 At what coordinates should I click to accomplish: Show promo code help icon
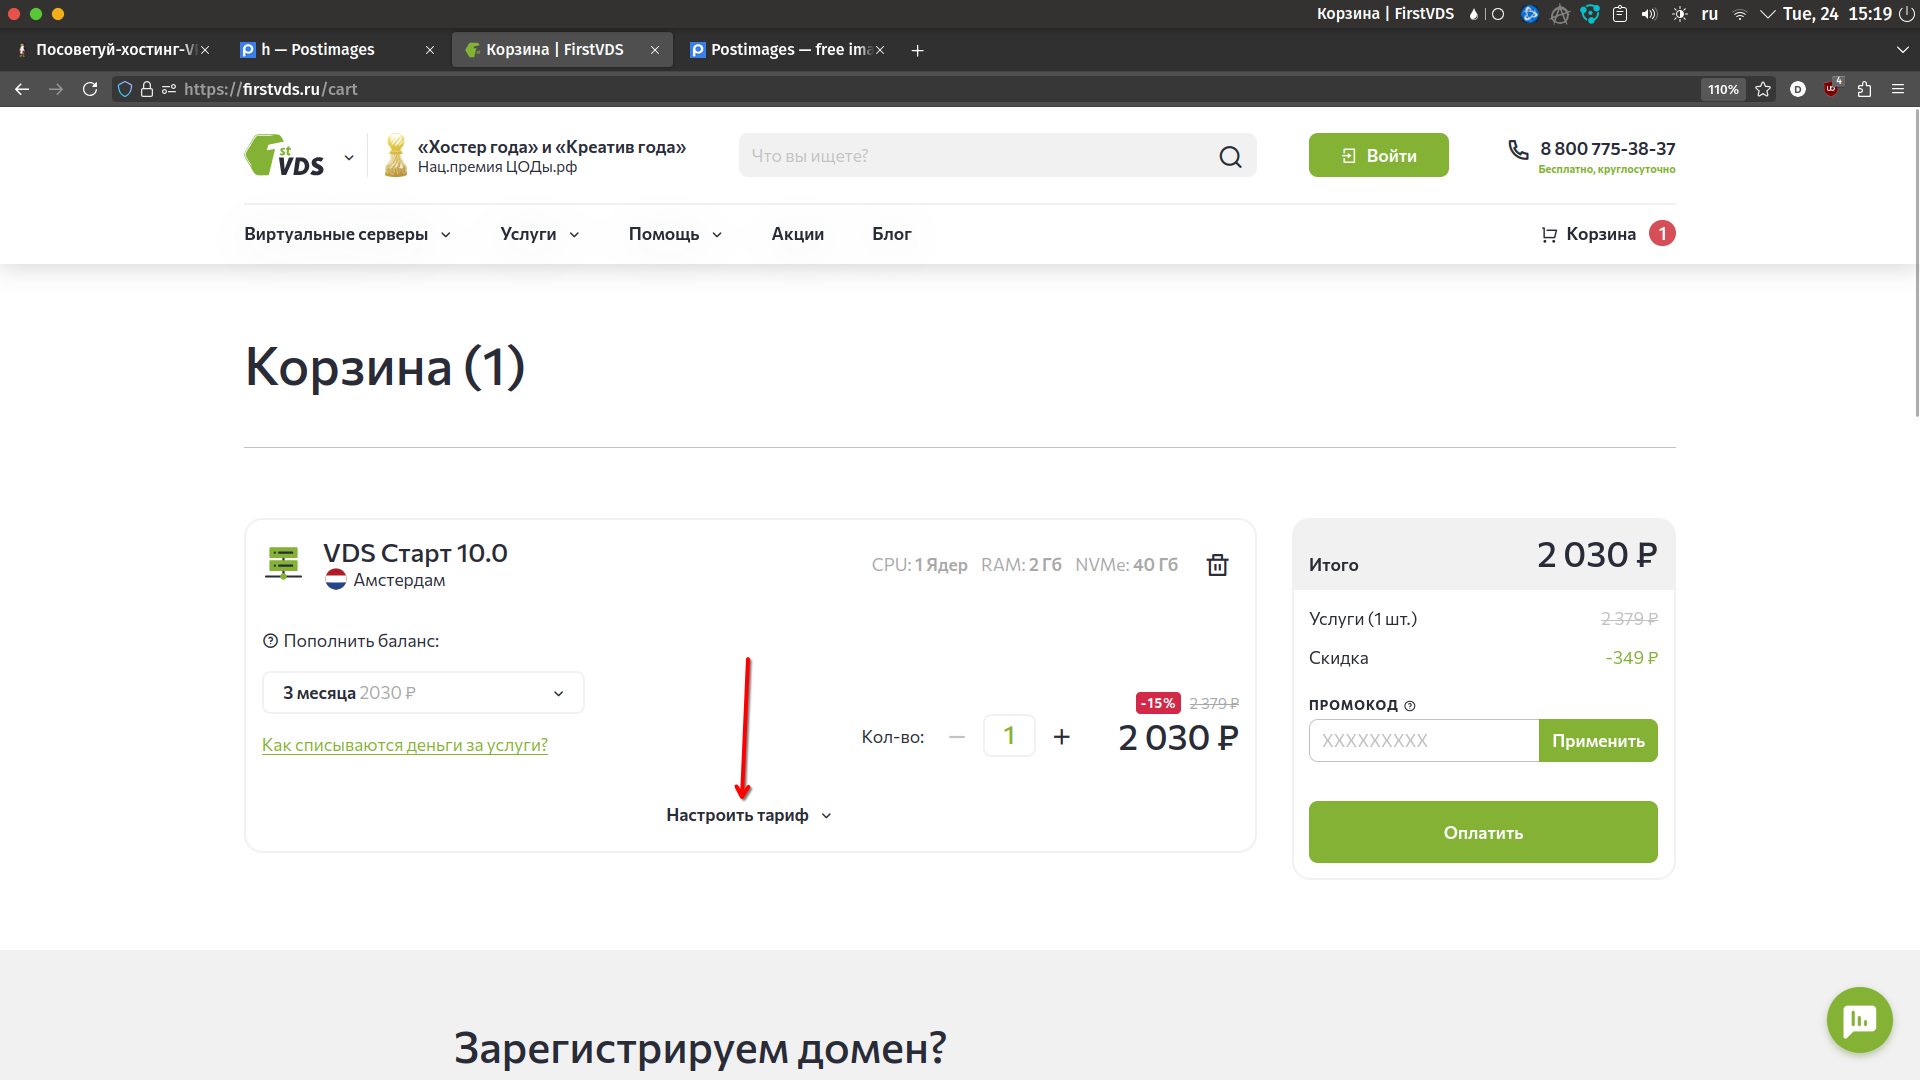click(1410, 706)
